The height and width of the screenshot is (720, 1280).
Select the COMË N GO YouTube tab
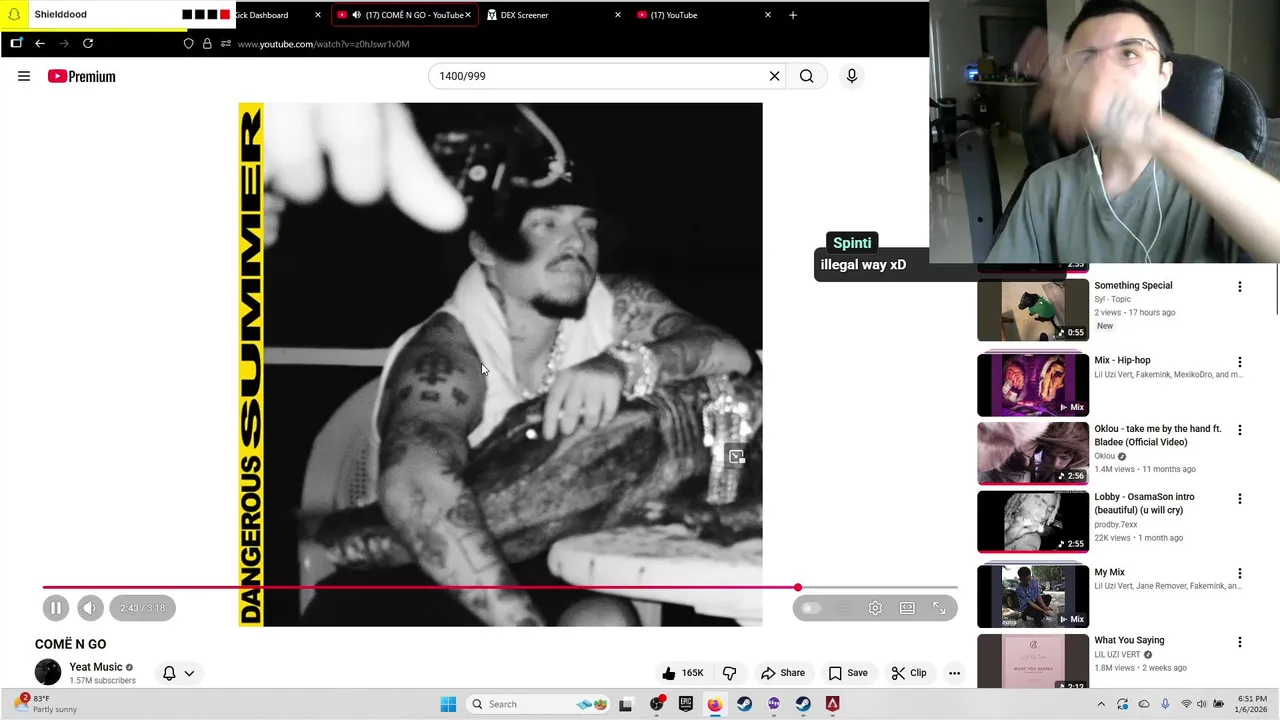point(404,15)
